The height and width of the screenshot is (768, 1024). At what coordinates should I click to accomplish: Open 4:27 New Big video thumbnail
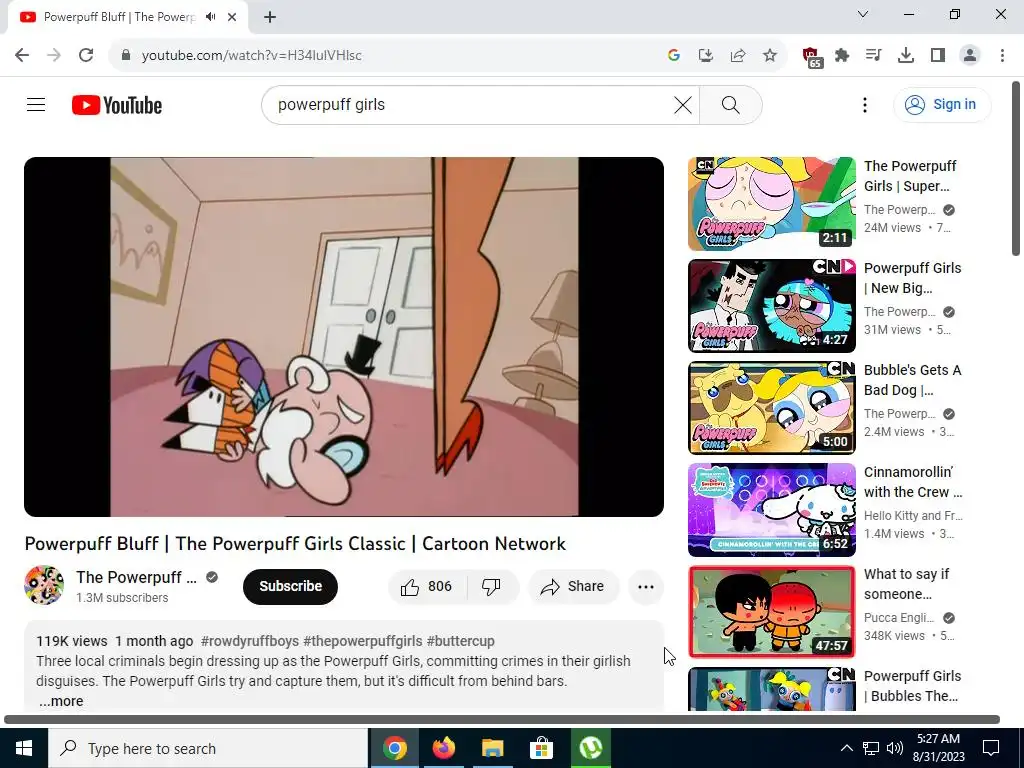[x=771, y=306]
